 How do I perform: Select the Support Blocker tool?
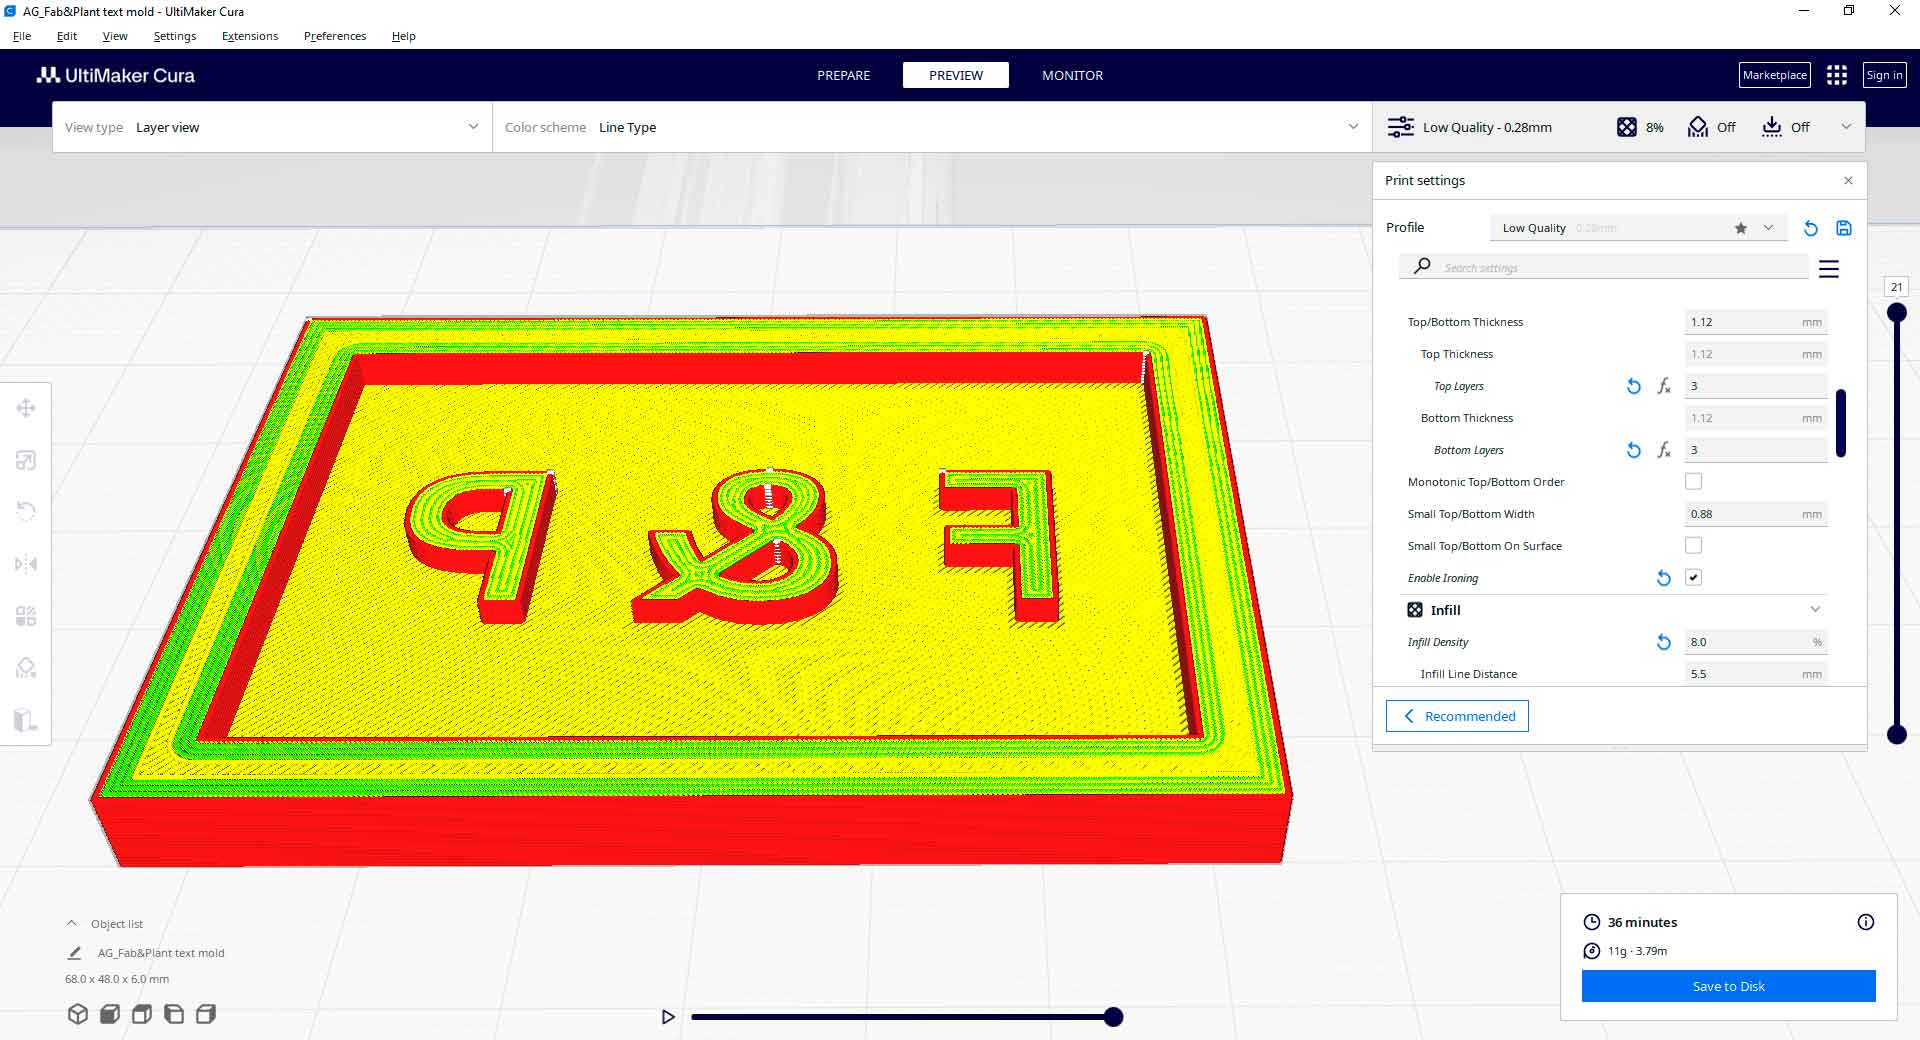click(26, 668)
